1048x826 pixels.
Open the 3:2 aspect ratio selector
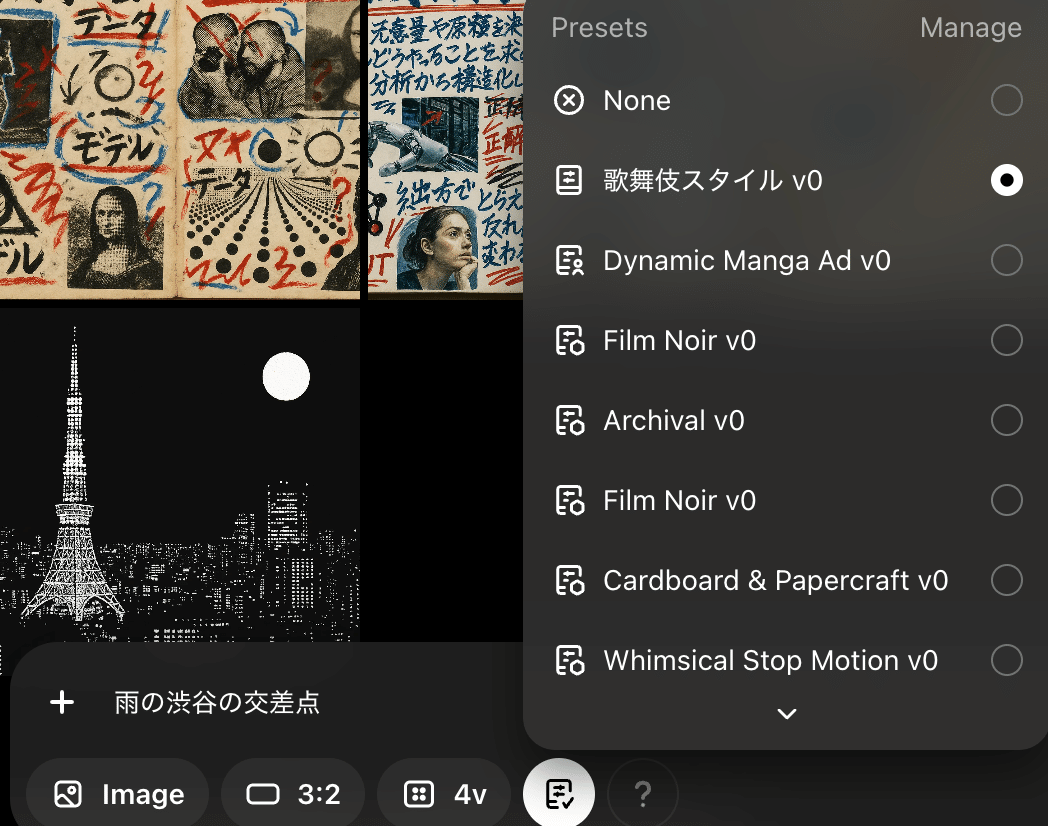293,795
